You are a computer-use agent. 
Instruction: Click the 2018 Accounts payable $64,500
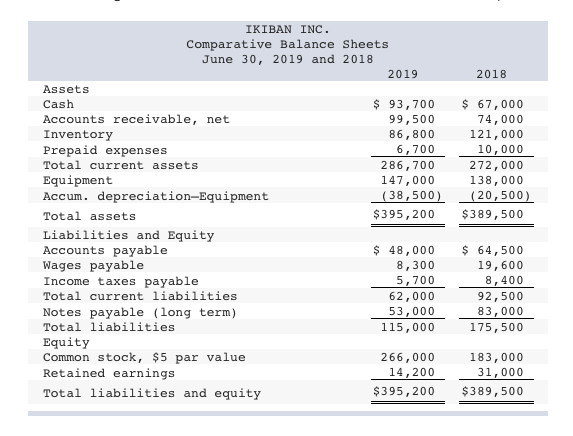coord(492,250)
